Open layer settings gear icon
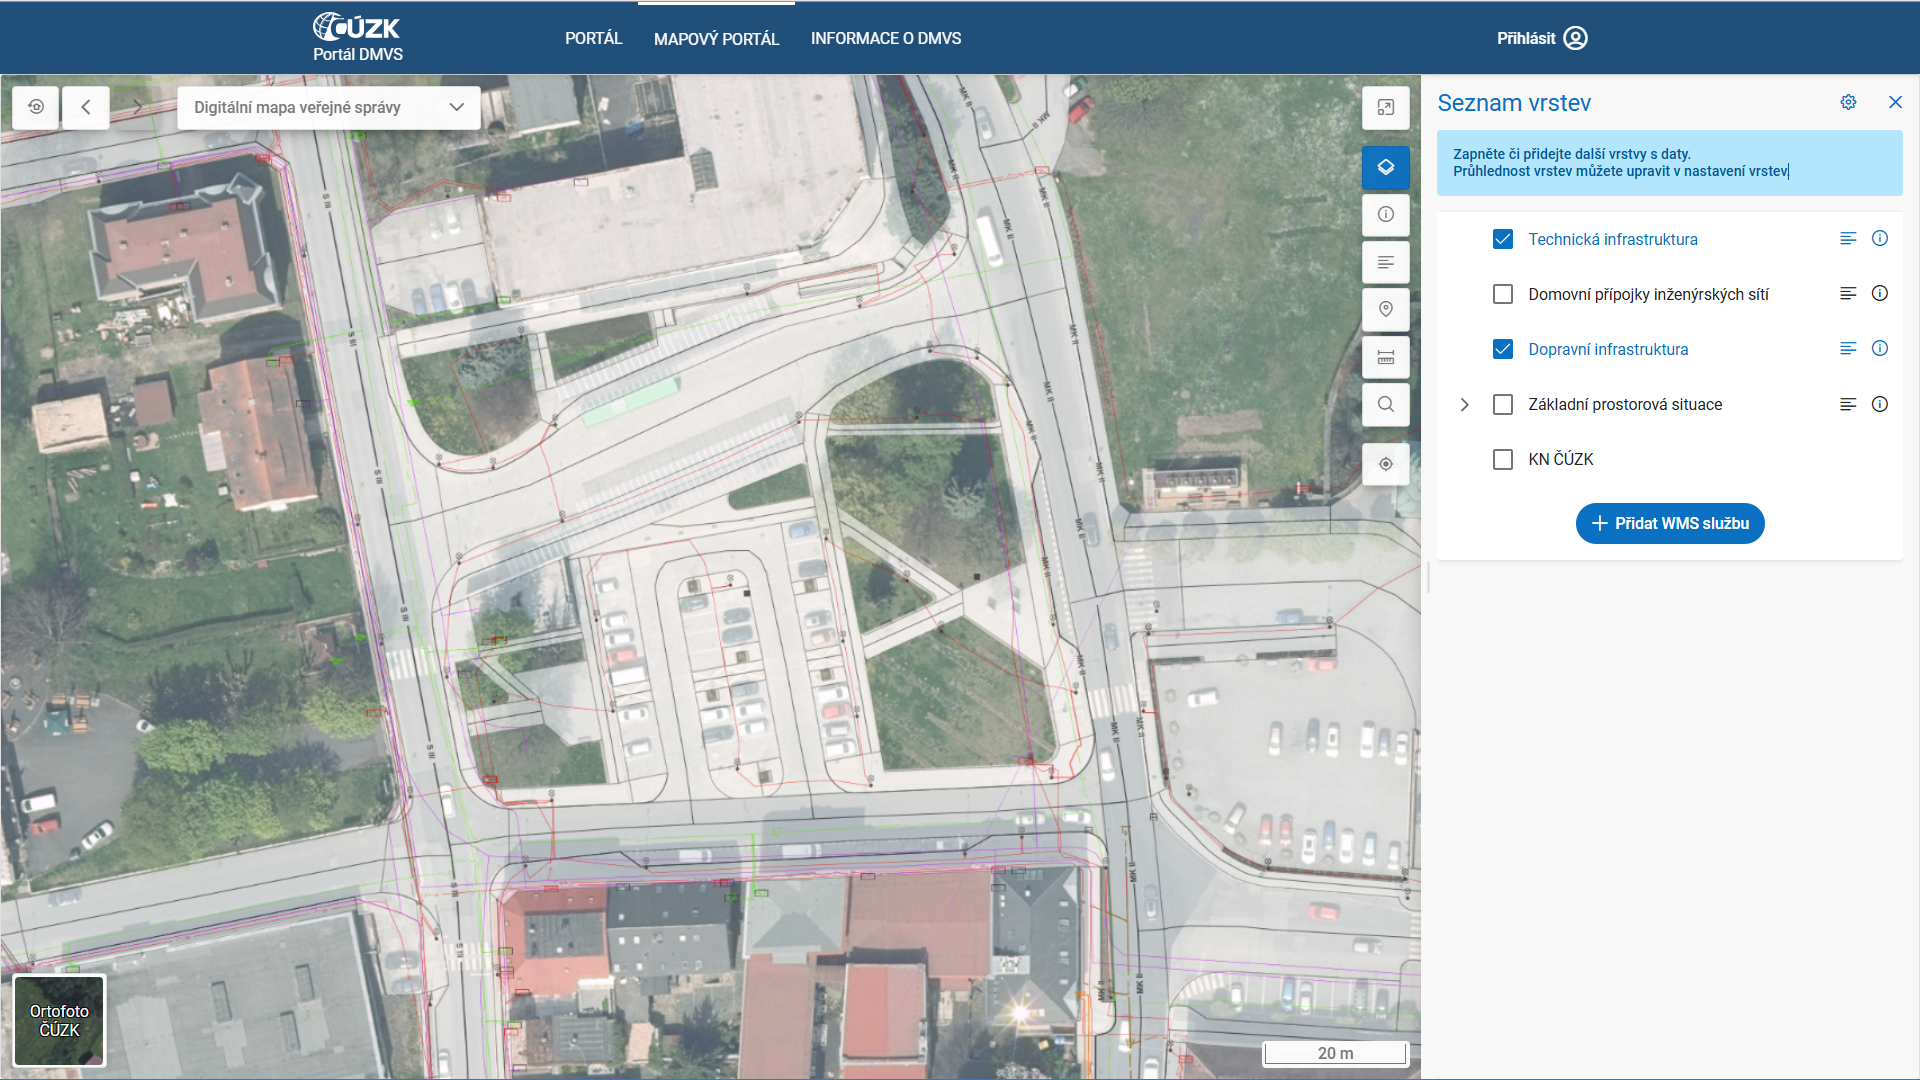Viewport: 1920px width, 1080px height. pyautogui.click(x=1848, y=102)
